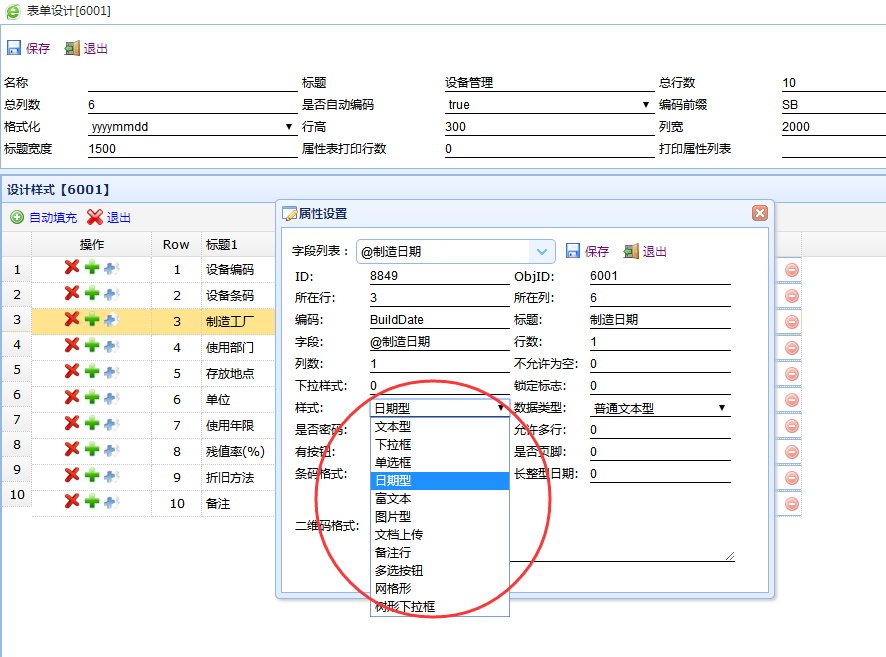The width and height of the screenshot is (886, 657).
Task: Click the 编码 input field containing BuildDate
Action: click(439, 320)
